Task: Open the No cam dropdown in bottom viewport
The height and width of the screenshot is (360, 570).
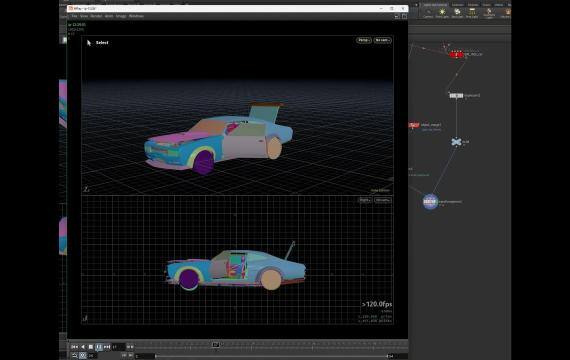Action: tap(382, 200)
